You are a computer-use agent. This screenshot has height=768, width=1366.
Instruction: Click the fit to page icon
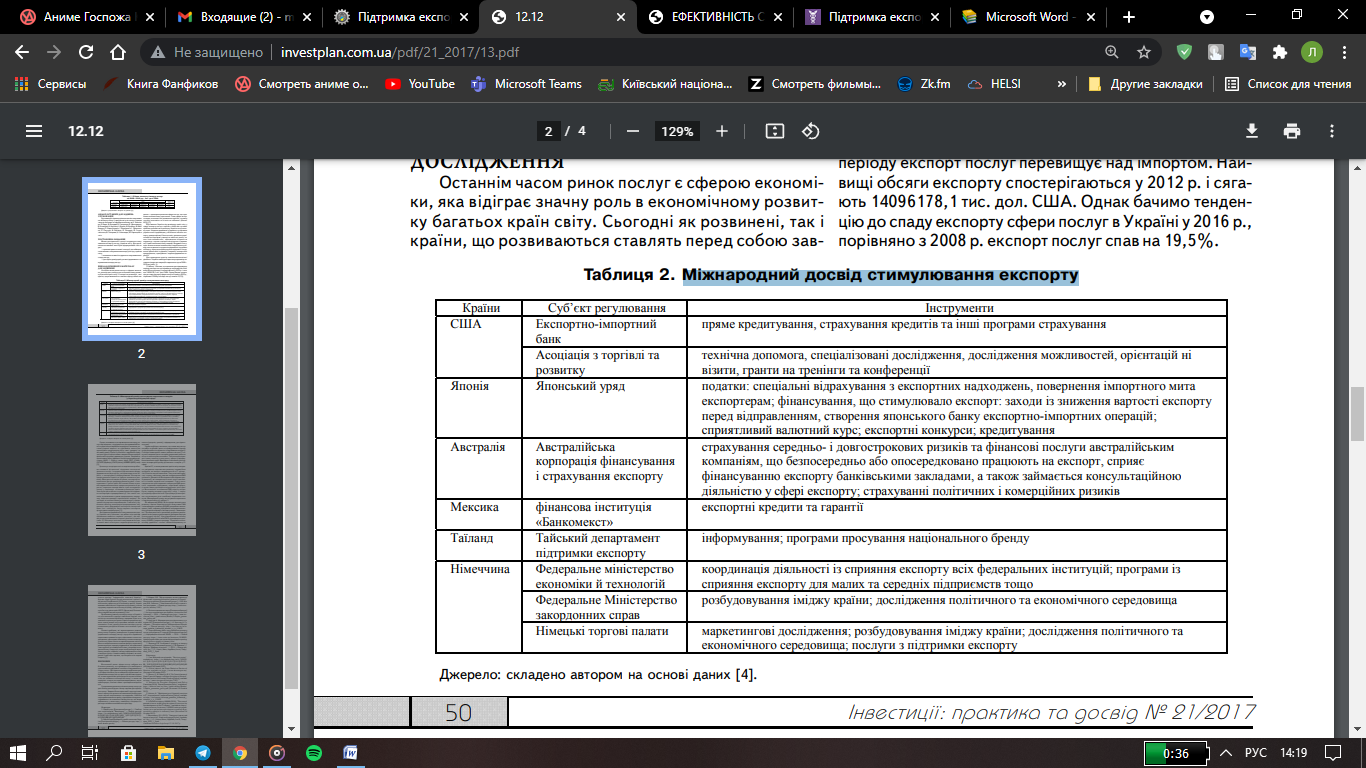(x=774, y=131)
